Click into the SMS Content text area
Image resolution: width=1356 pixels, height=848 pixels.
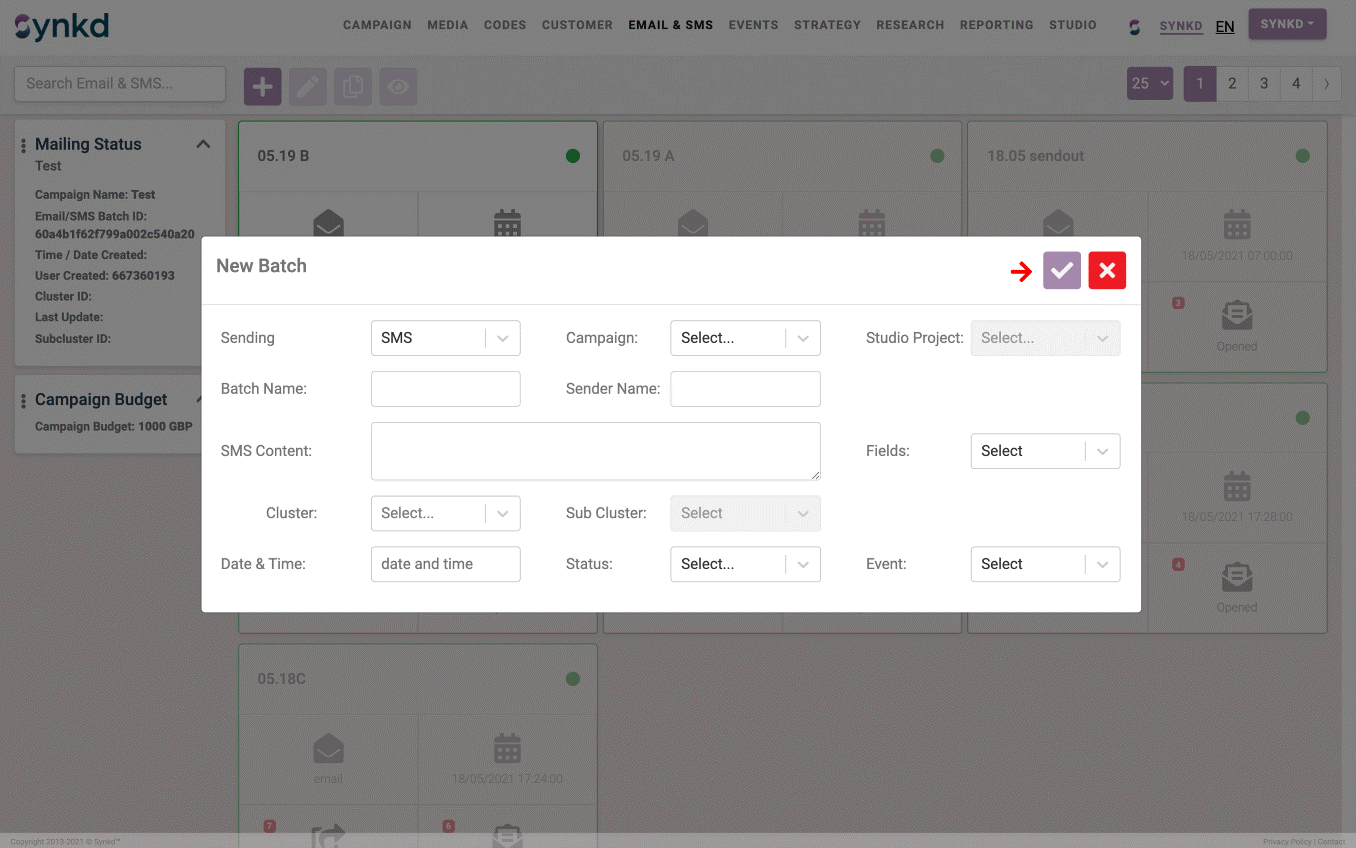click(x=595, y=451)
